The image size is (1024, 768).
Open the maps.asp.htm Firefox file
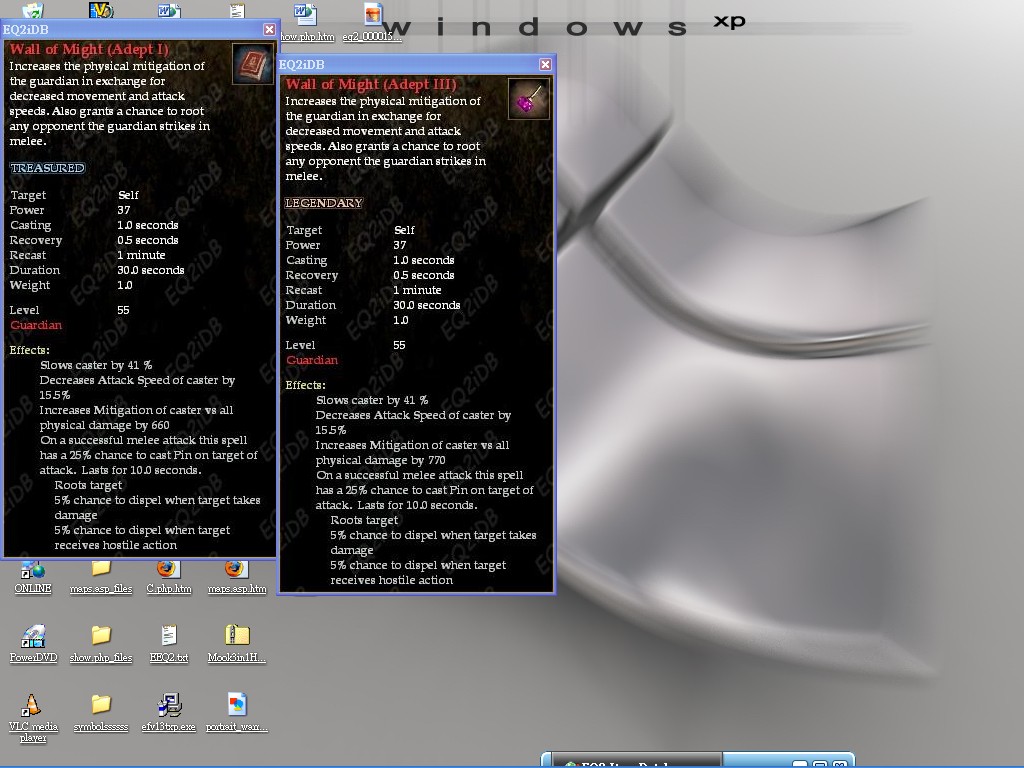point(236,569)
